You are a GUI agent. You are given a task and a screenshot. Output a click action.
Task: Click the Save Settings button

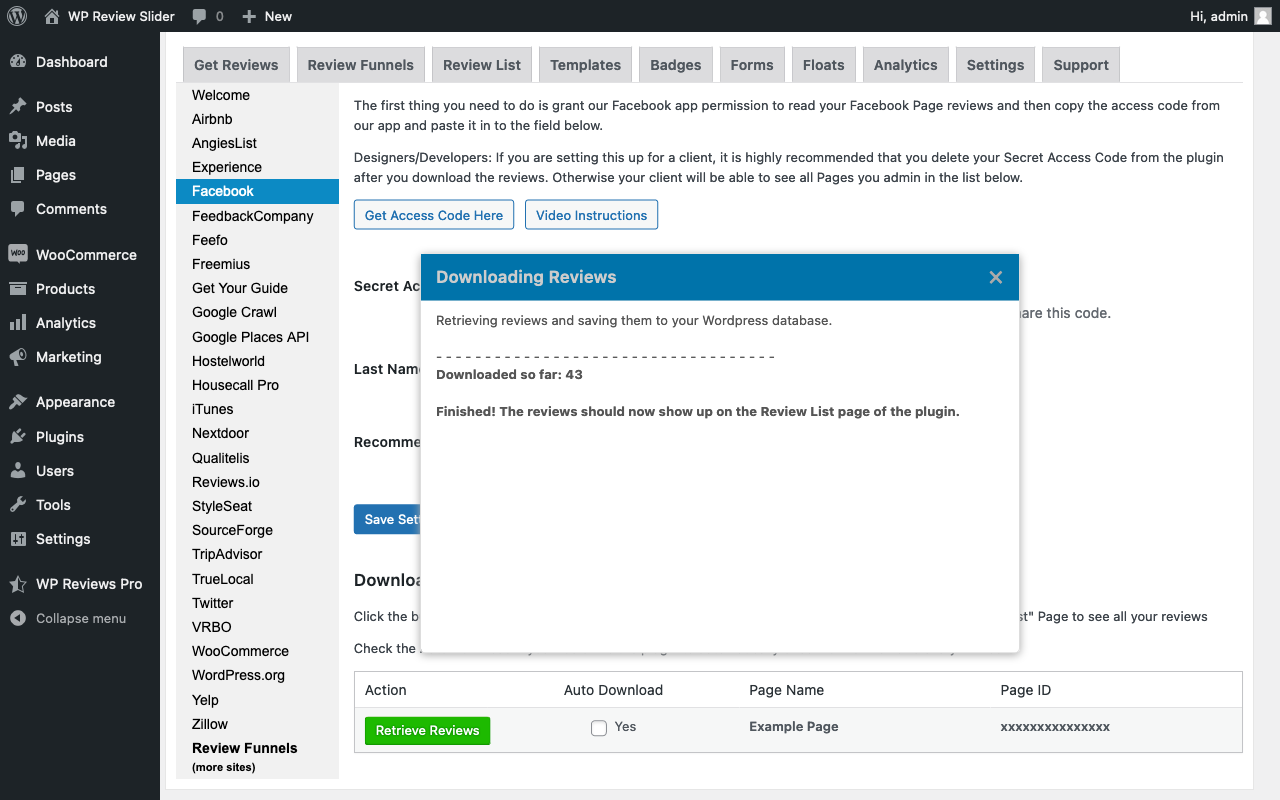tap(388, 519)
